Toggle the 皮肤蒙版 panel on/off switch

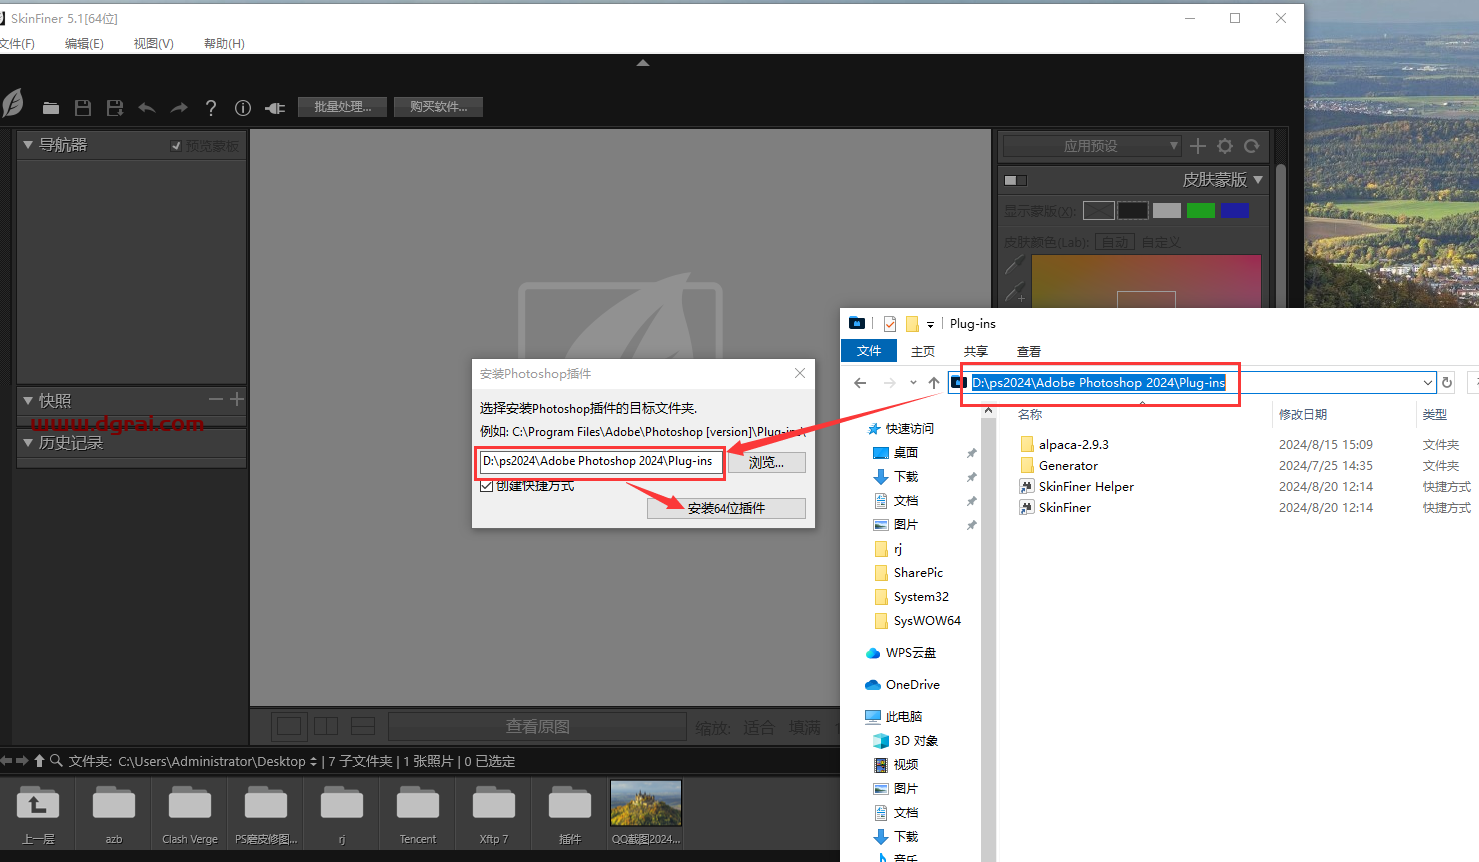(x=1016, y=181)
